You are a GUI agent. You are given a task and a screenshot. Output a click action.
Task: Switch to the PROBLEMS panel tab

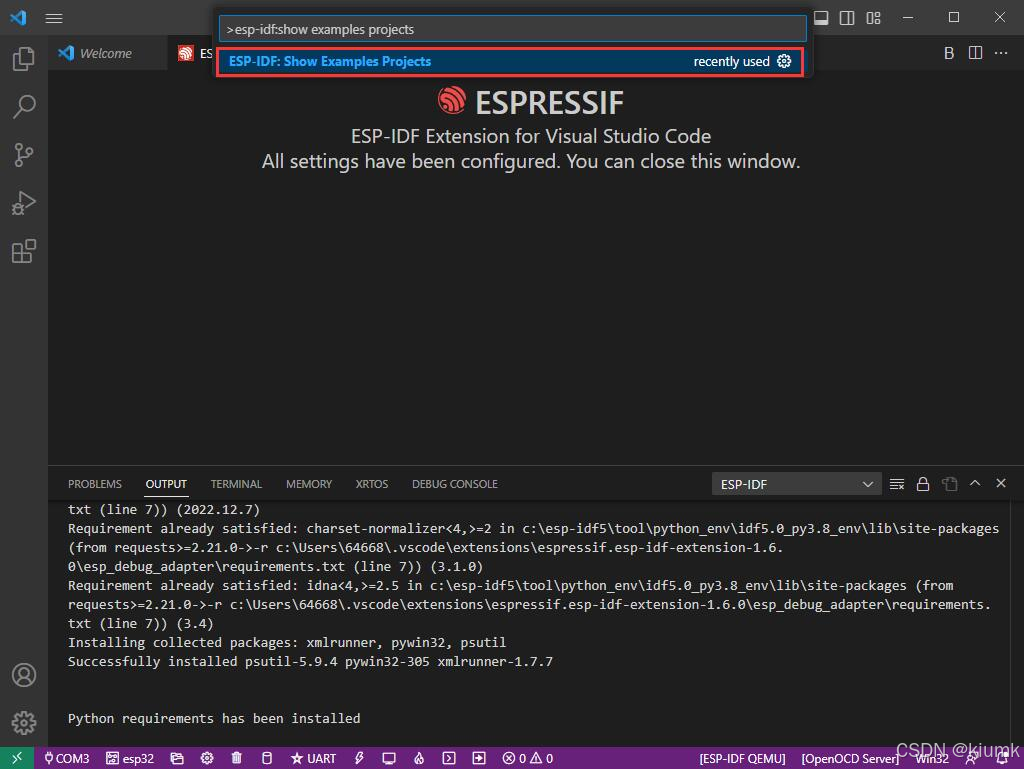(95, 484)
